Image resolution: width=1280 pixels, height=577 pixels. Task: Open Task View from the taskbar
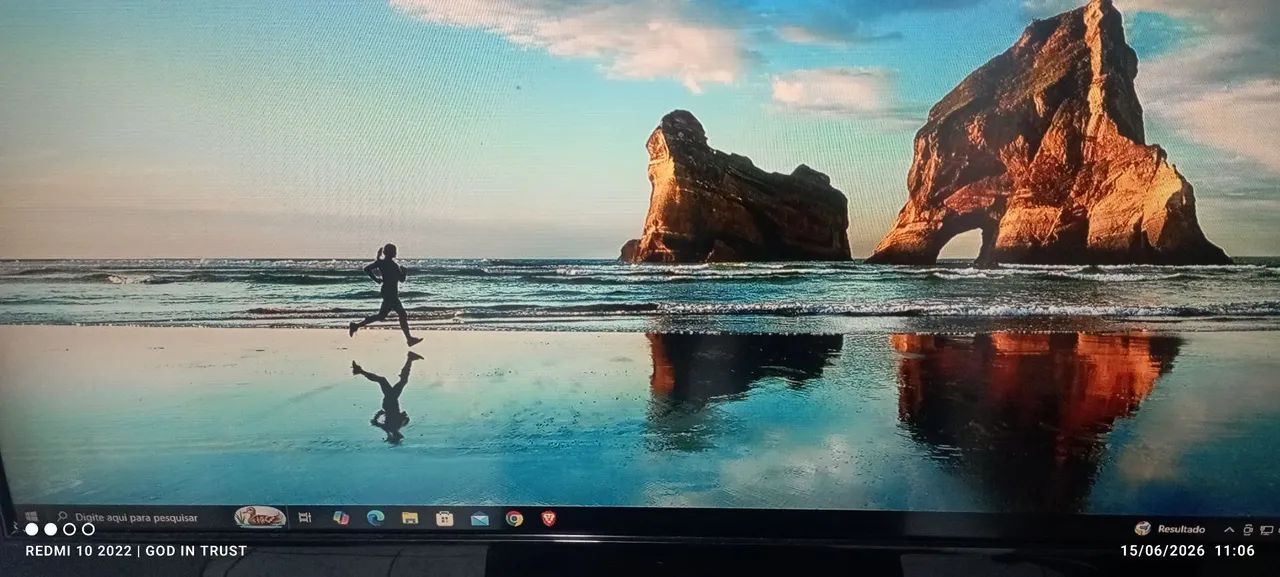305,518
